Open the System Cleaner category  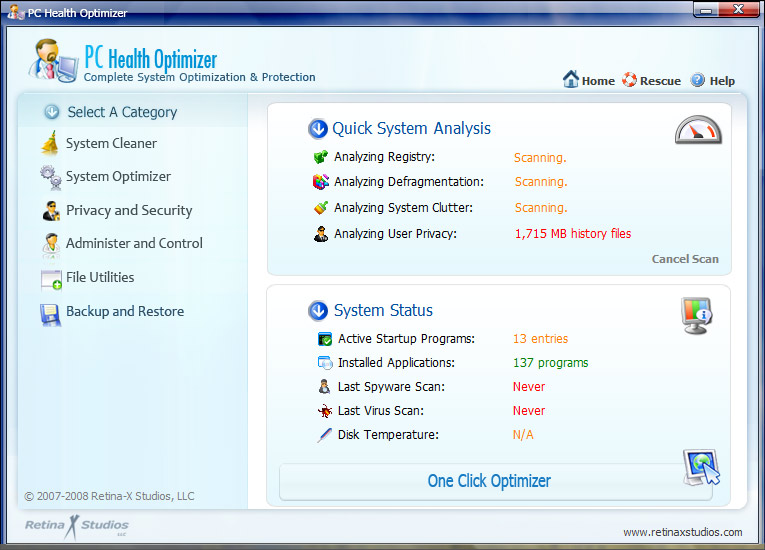click(111, 143)
